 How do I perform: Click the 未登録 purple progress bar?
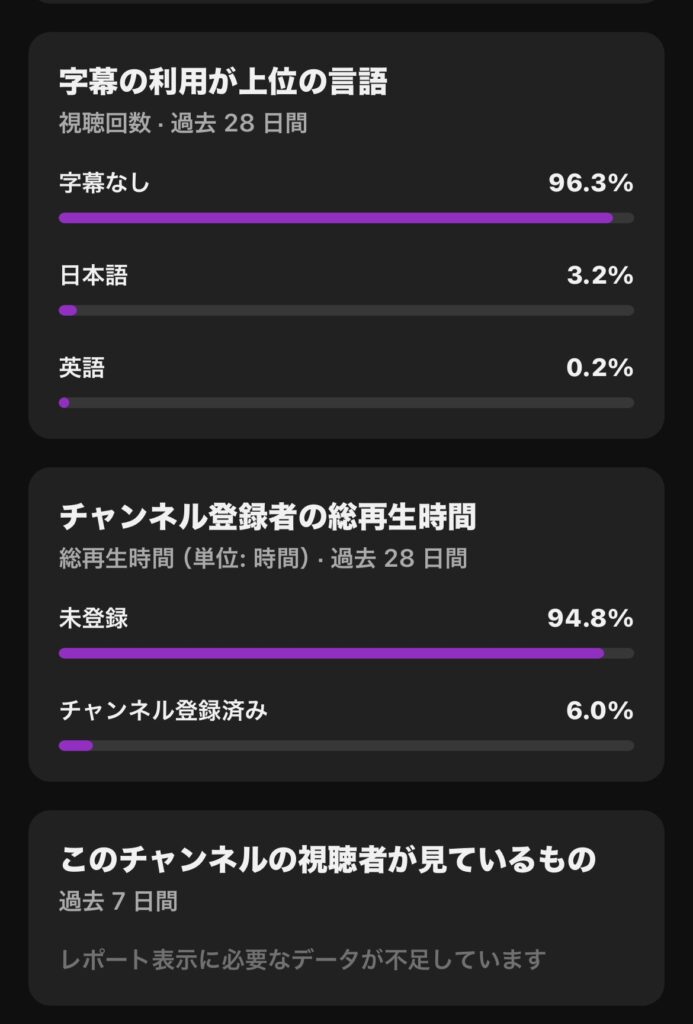click(346, 653)
